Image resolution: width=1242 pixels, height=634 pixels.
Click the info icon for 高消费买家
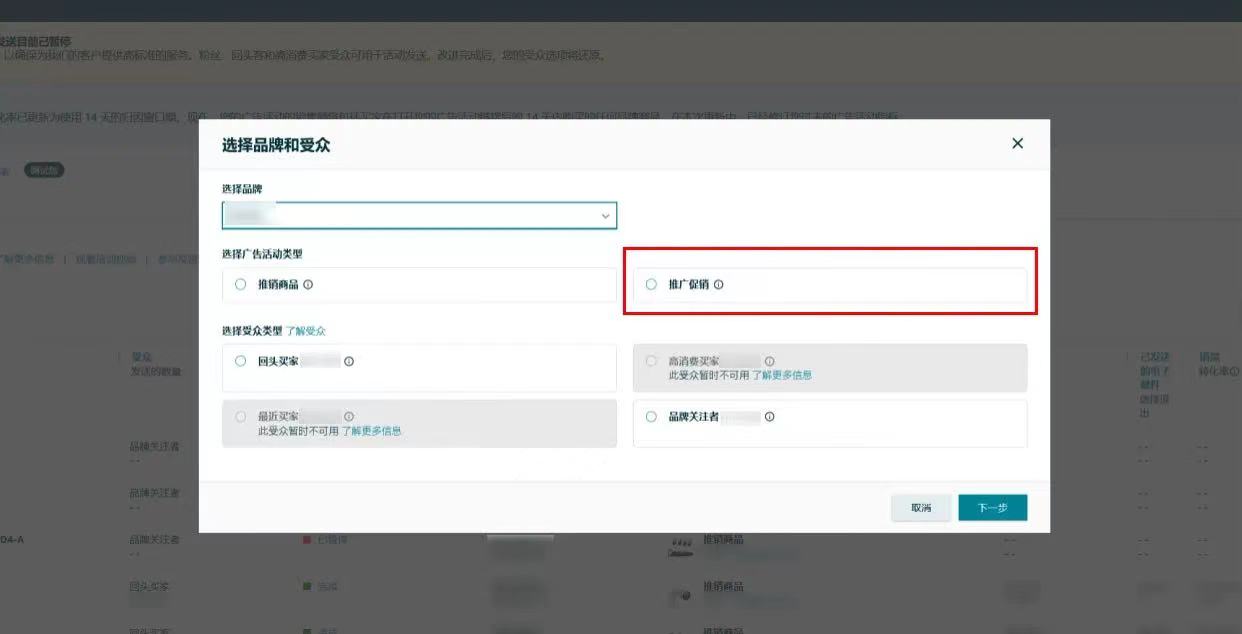click(769, 361)
